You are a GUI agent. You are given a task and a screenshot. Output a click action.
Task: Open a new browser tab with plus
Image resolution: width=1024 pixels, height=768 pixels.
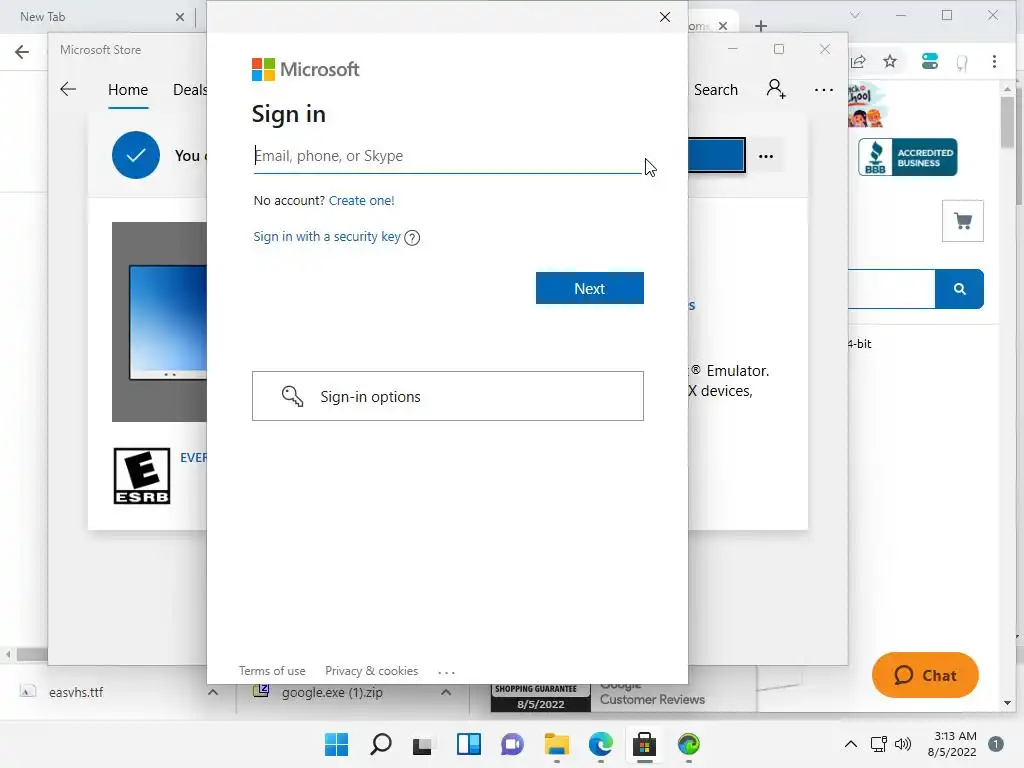click(761, 26)
